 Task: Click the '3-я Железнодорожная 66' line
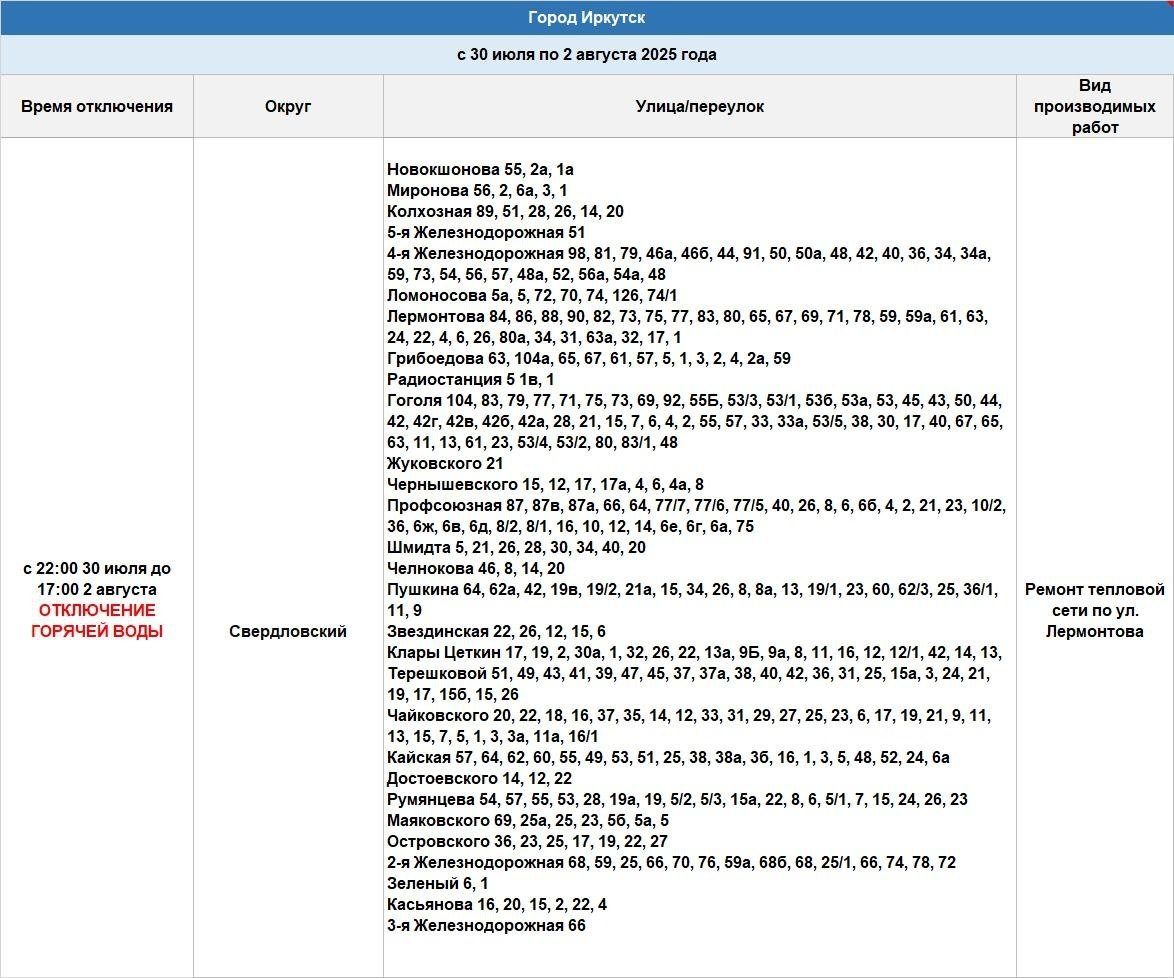pyautogui.click(x=486, y=924)
